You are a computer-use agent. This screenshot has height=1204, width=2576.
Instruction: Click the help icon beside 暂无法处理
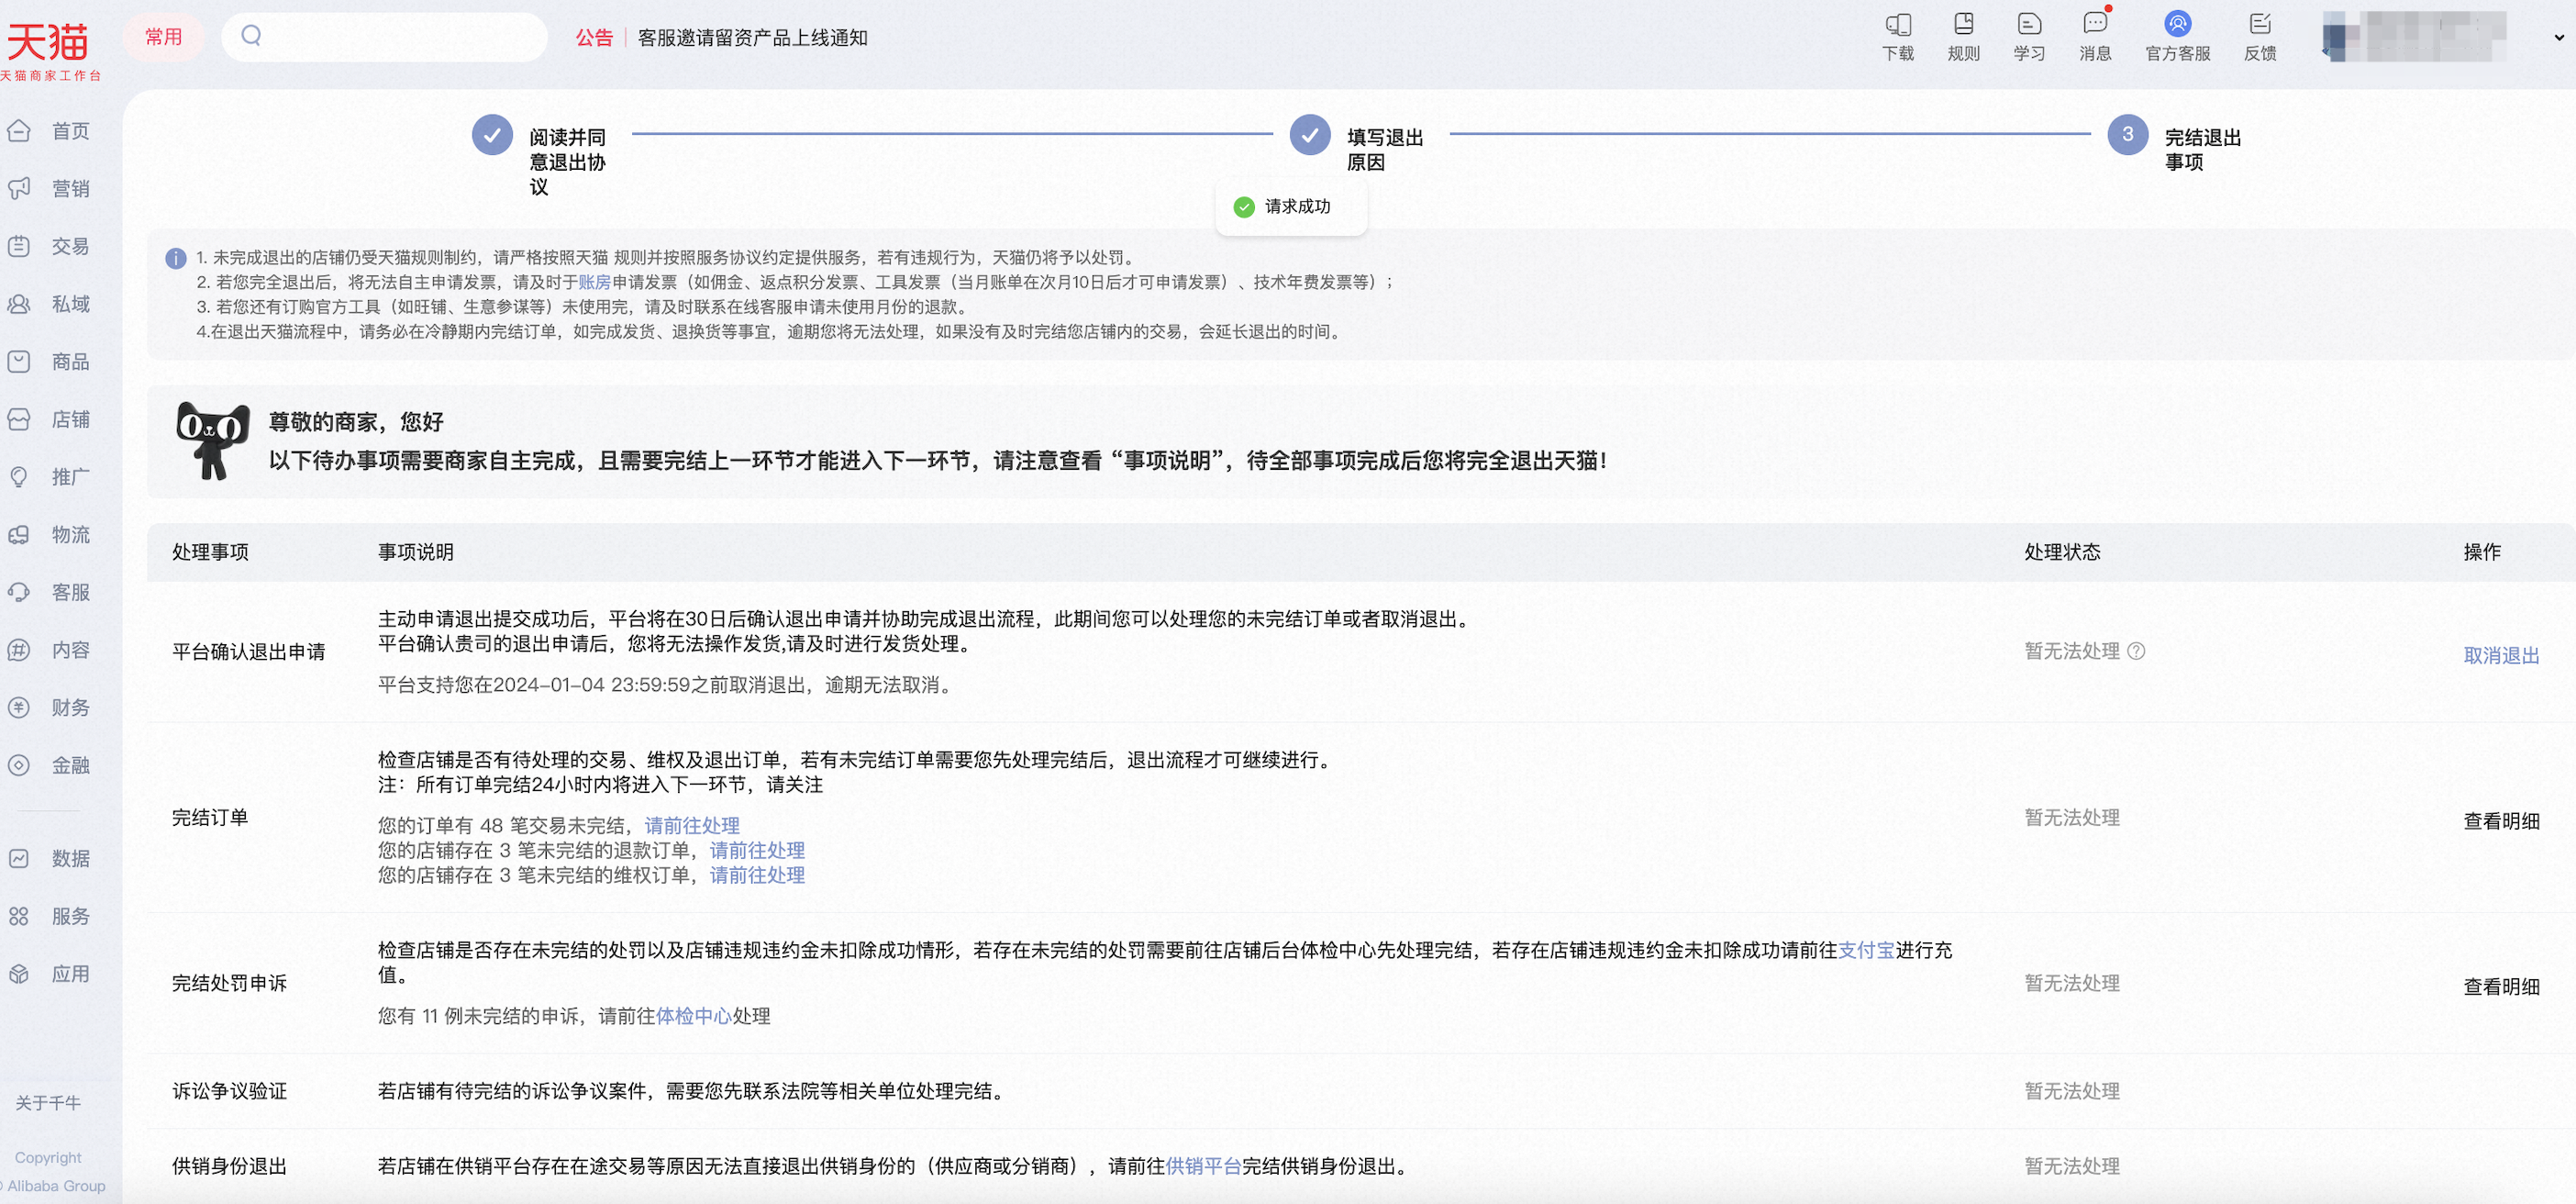[x=2136, y=651]
